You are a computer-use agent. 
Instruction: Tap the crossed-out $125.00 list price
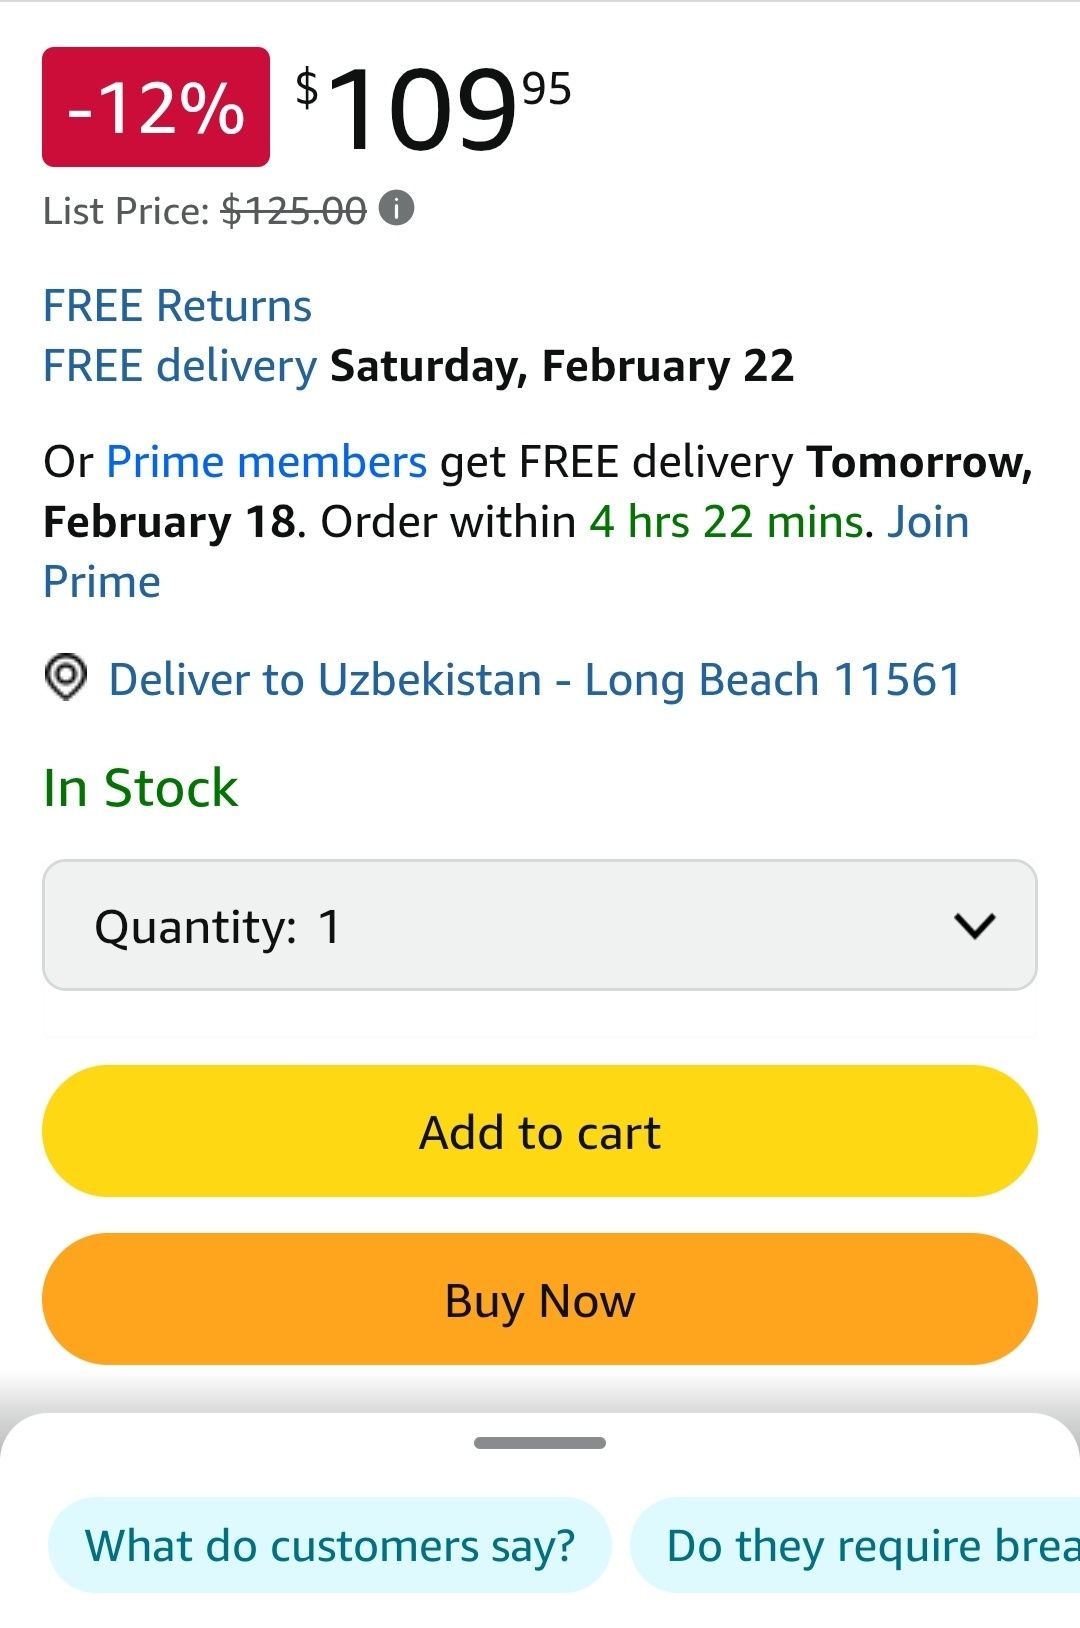[294, 211]
